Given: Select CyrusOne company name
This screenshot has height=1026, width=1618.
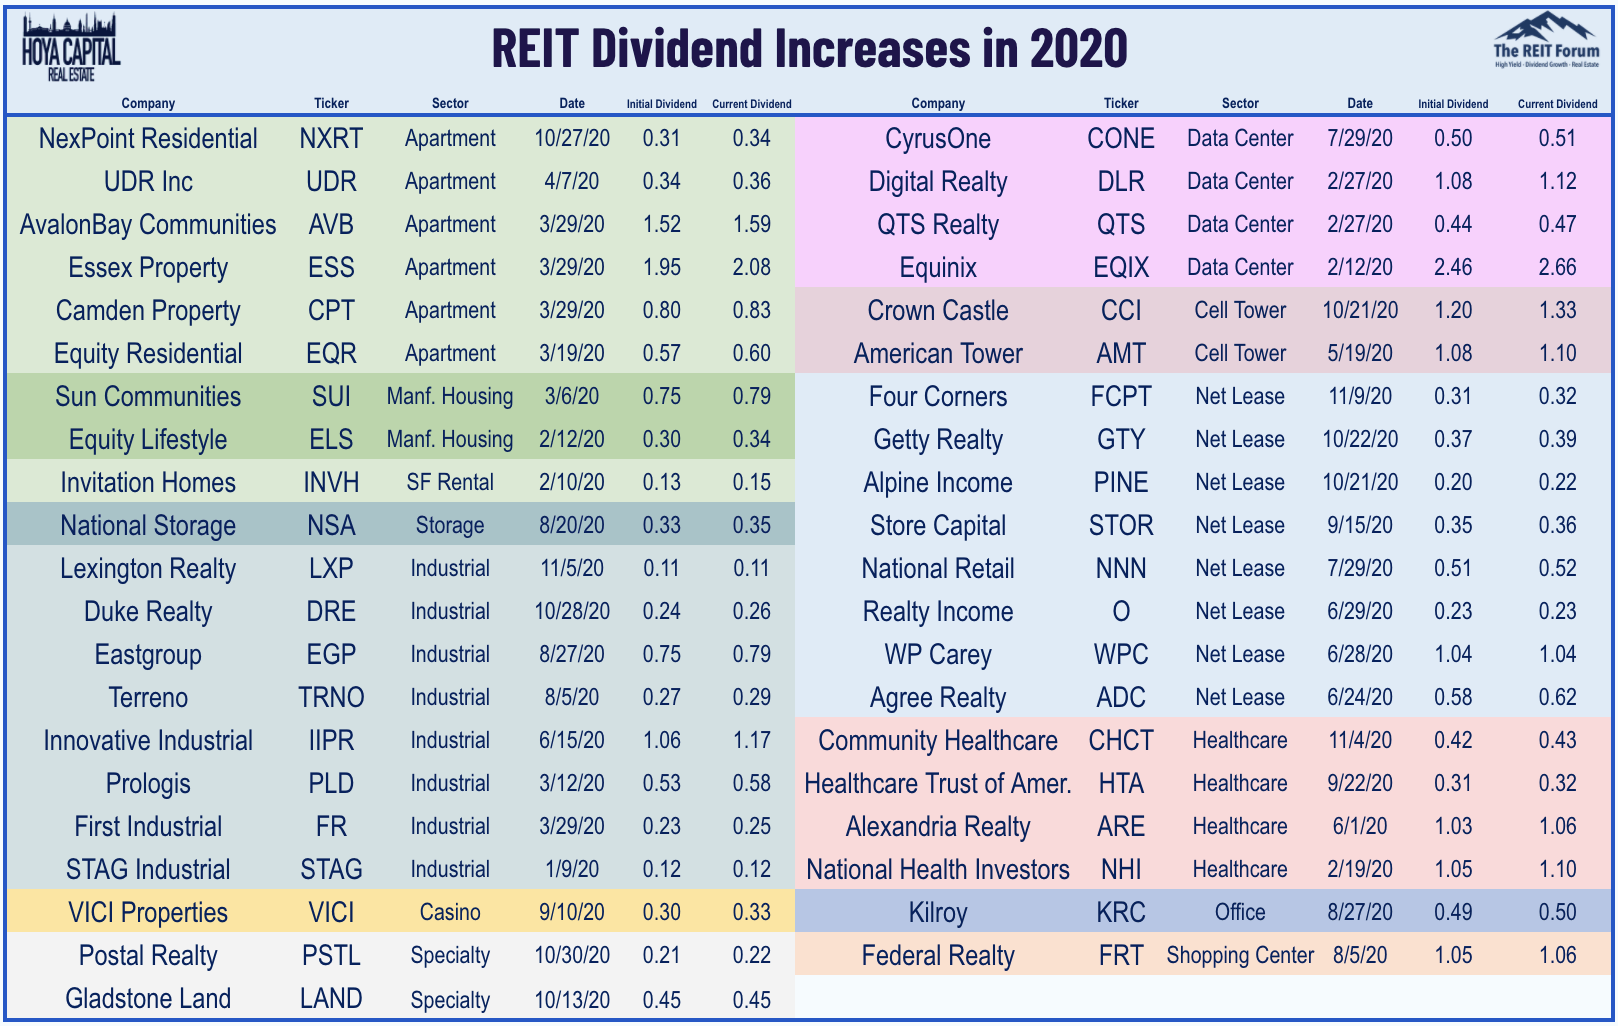Looking at the screenshot, I should click(x=938, y=139).
